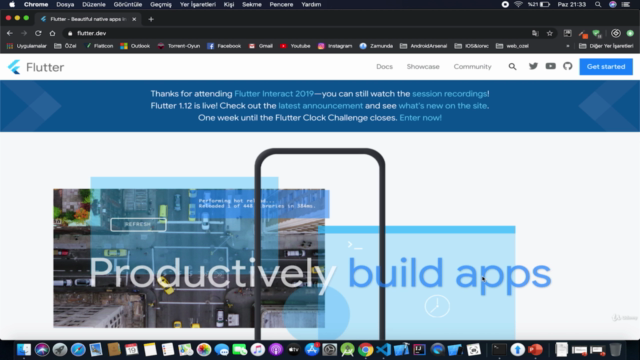Open the Sekme menu
Screen dimensions: 640x360
[x=252, y=4]
